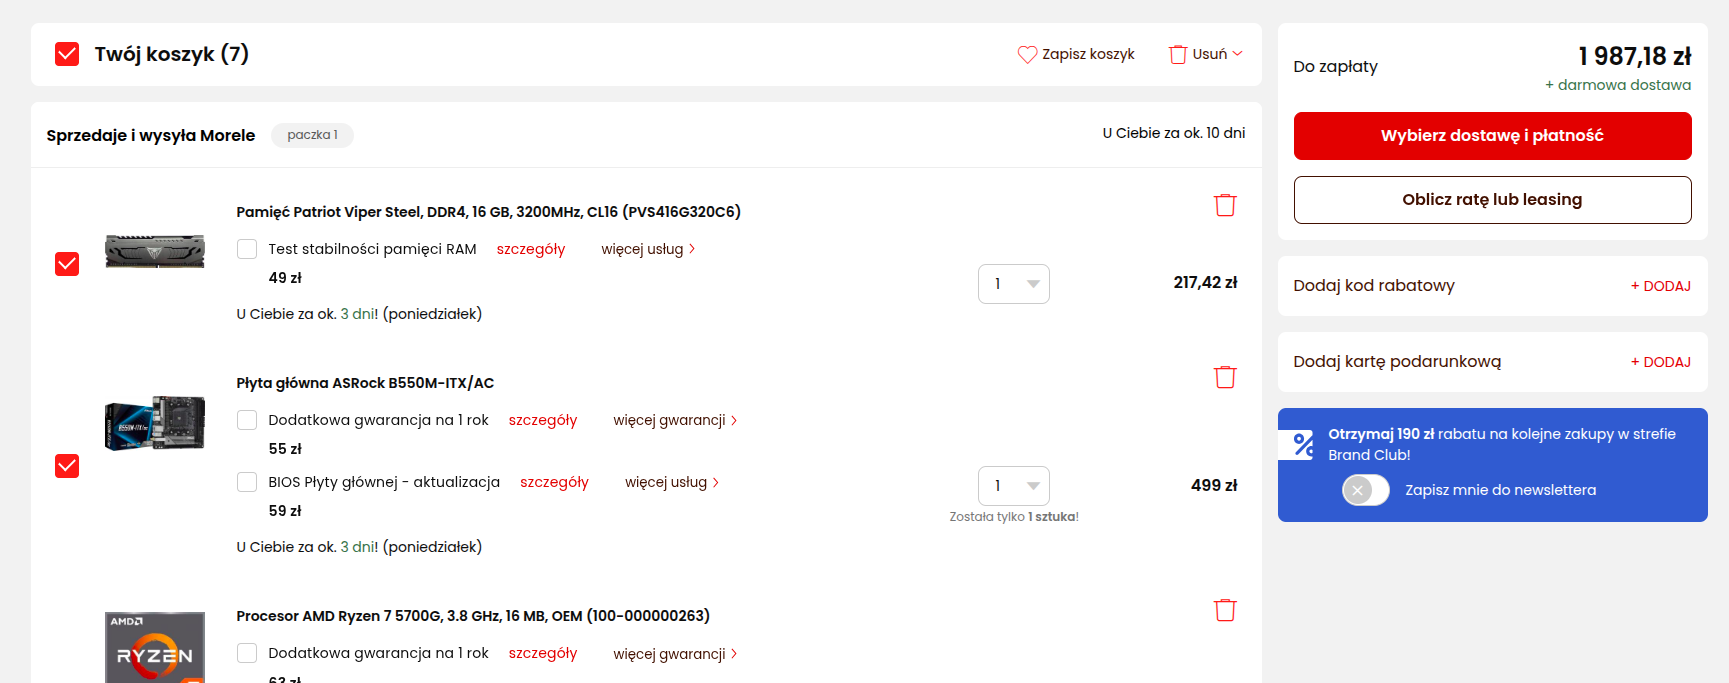The width and height of the screenshot is (1729, 683).
Task: Enable the Test stabilności pamięci RAM option
Action: tap(247, 249)
